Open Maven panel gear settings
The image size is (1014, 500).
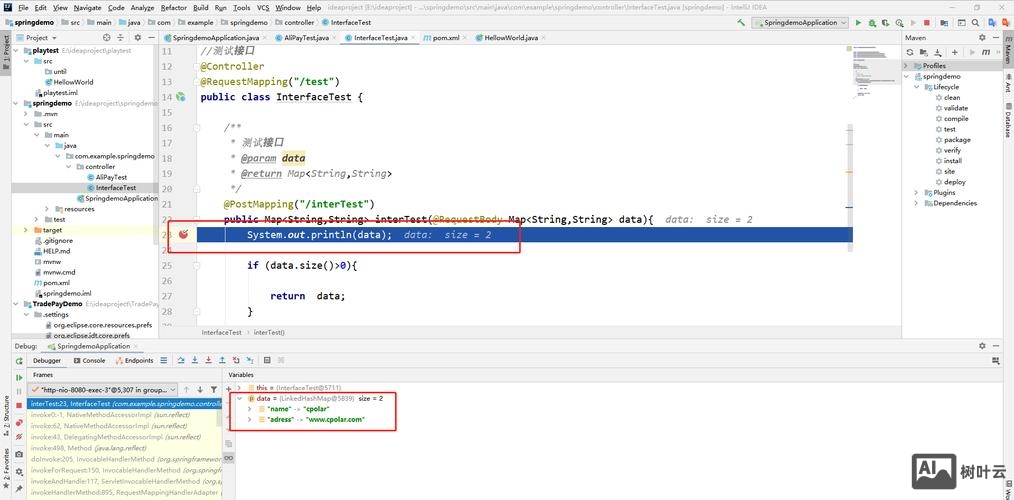(982, 38)
